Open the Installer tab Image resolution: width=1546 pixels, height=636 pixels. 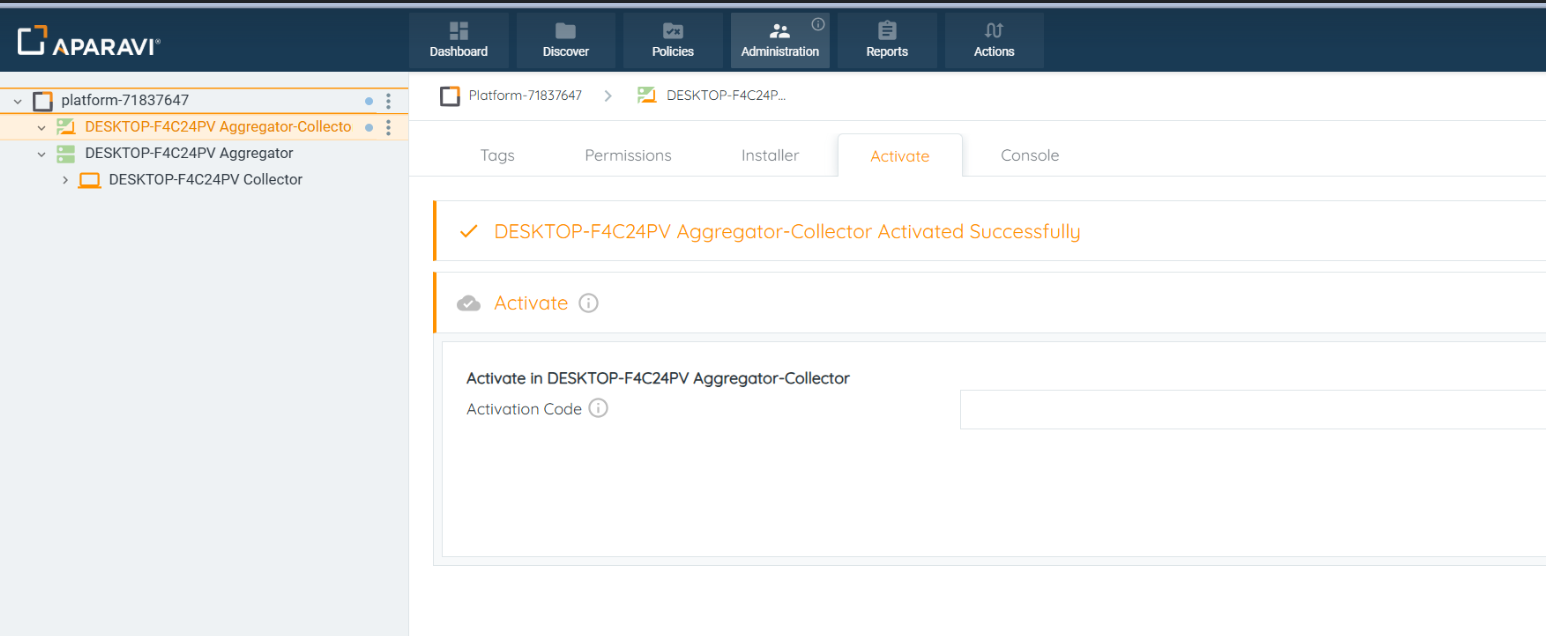click(x=770, y=156)
